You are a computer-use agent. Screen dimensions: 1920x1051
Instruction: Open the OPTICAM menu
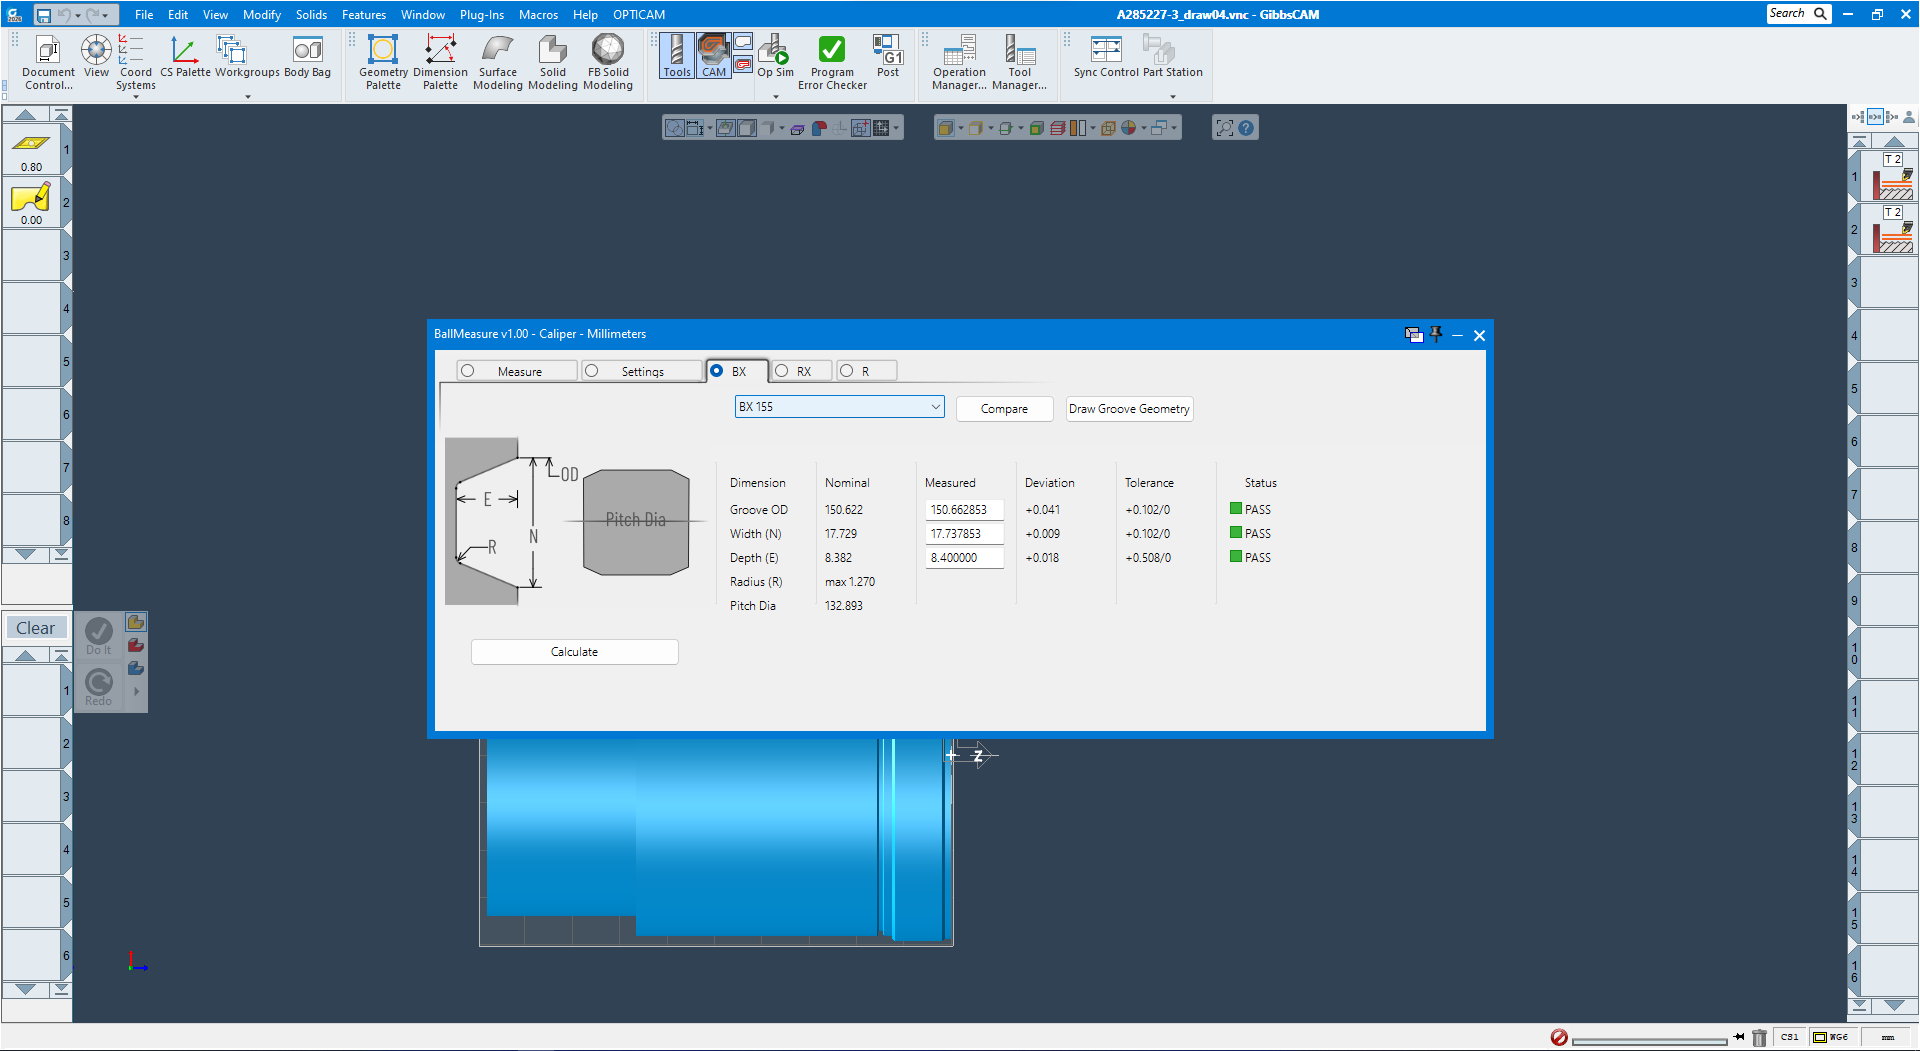pyautogui.click(x=638, y=14)
